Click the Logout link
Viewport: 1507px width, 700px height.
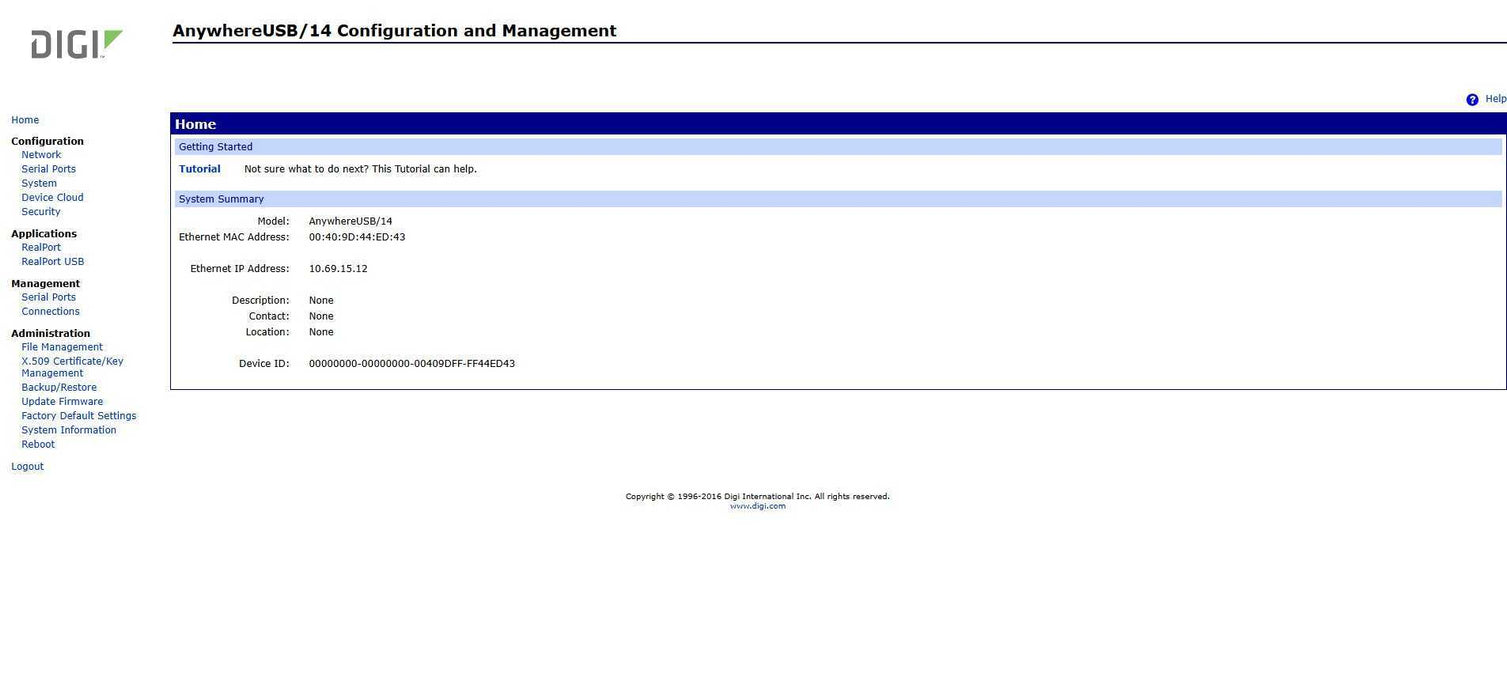point(27,467)
